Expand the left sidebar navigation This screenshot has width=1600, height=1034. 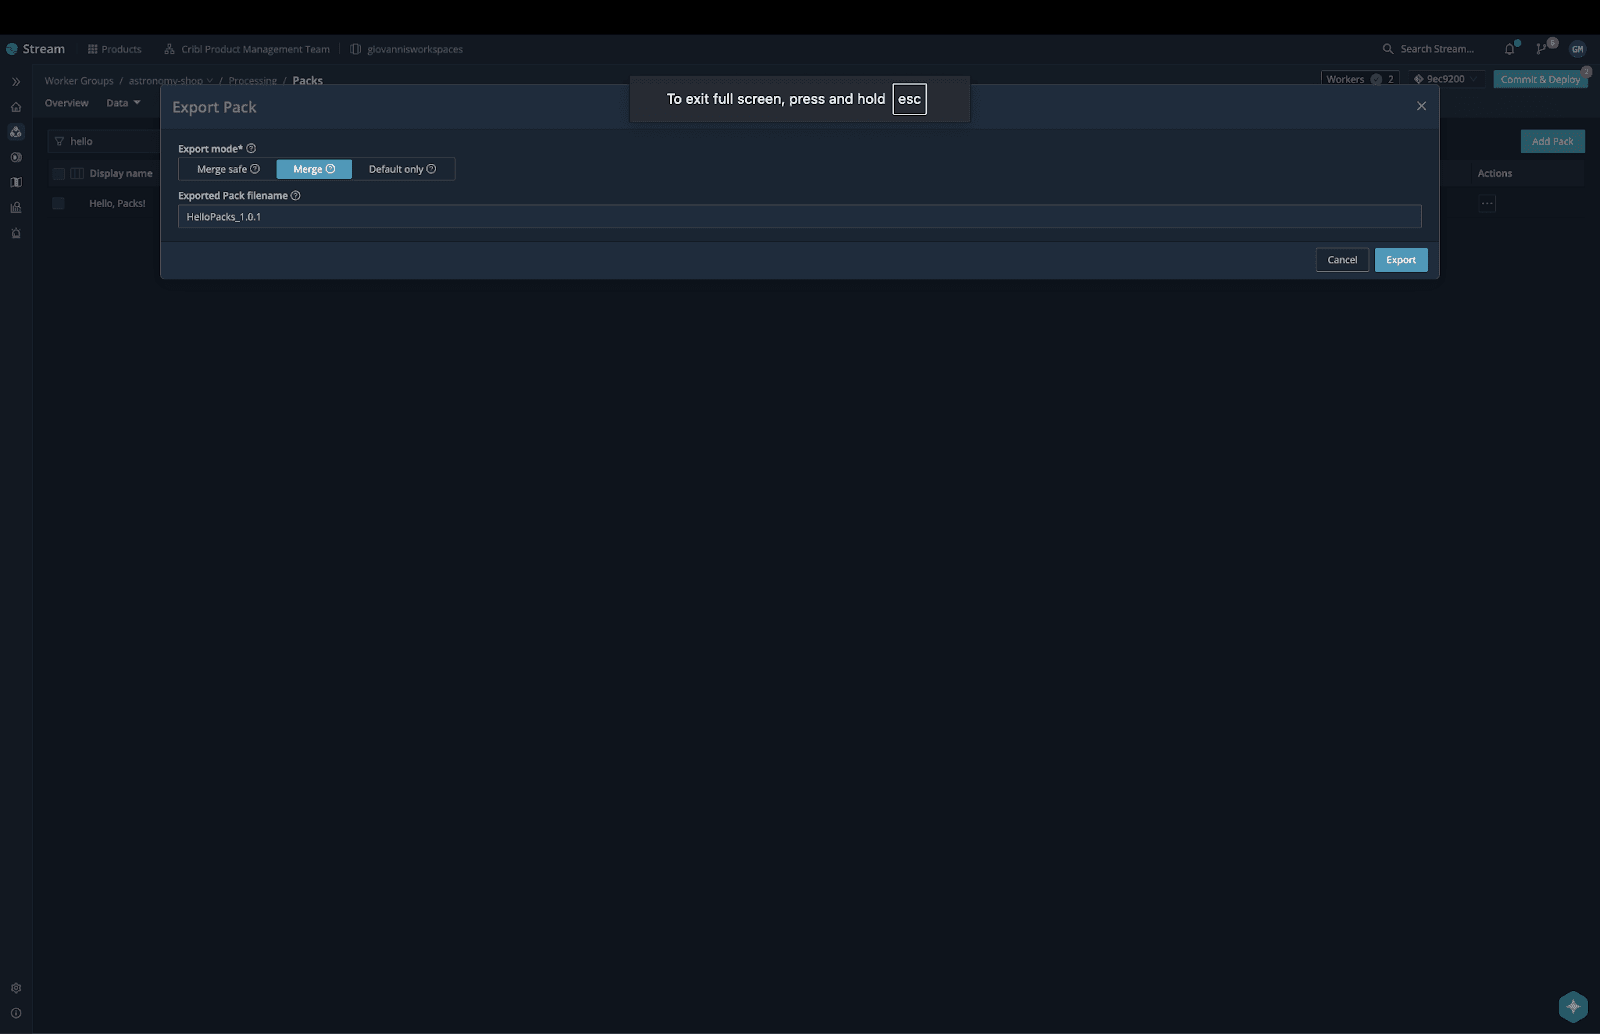(x=16, y=82)
